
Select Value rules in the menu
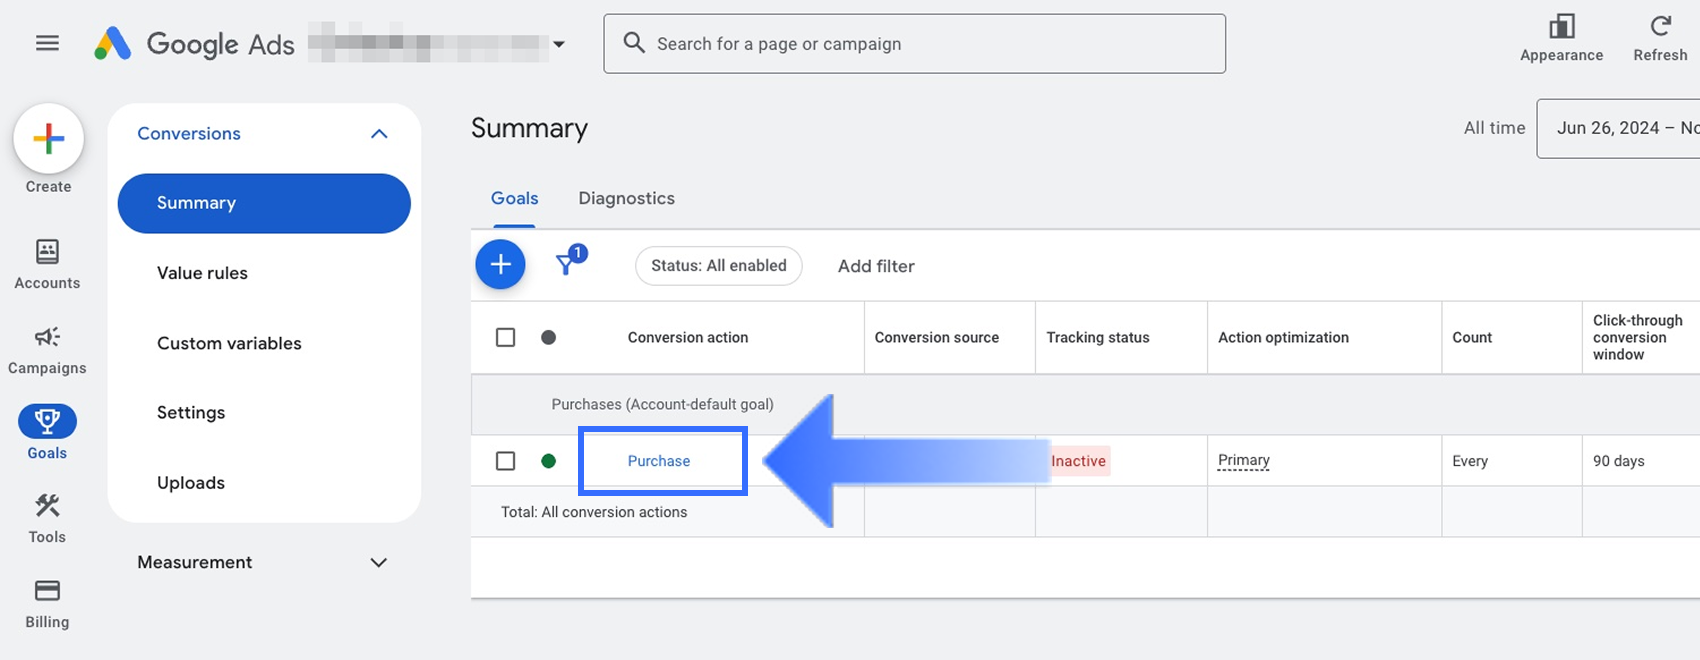click(x=202, y=273)
